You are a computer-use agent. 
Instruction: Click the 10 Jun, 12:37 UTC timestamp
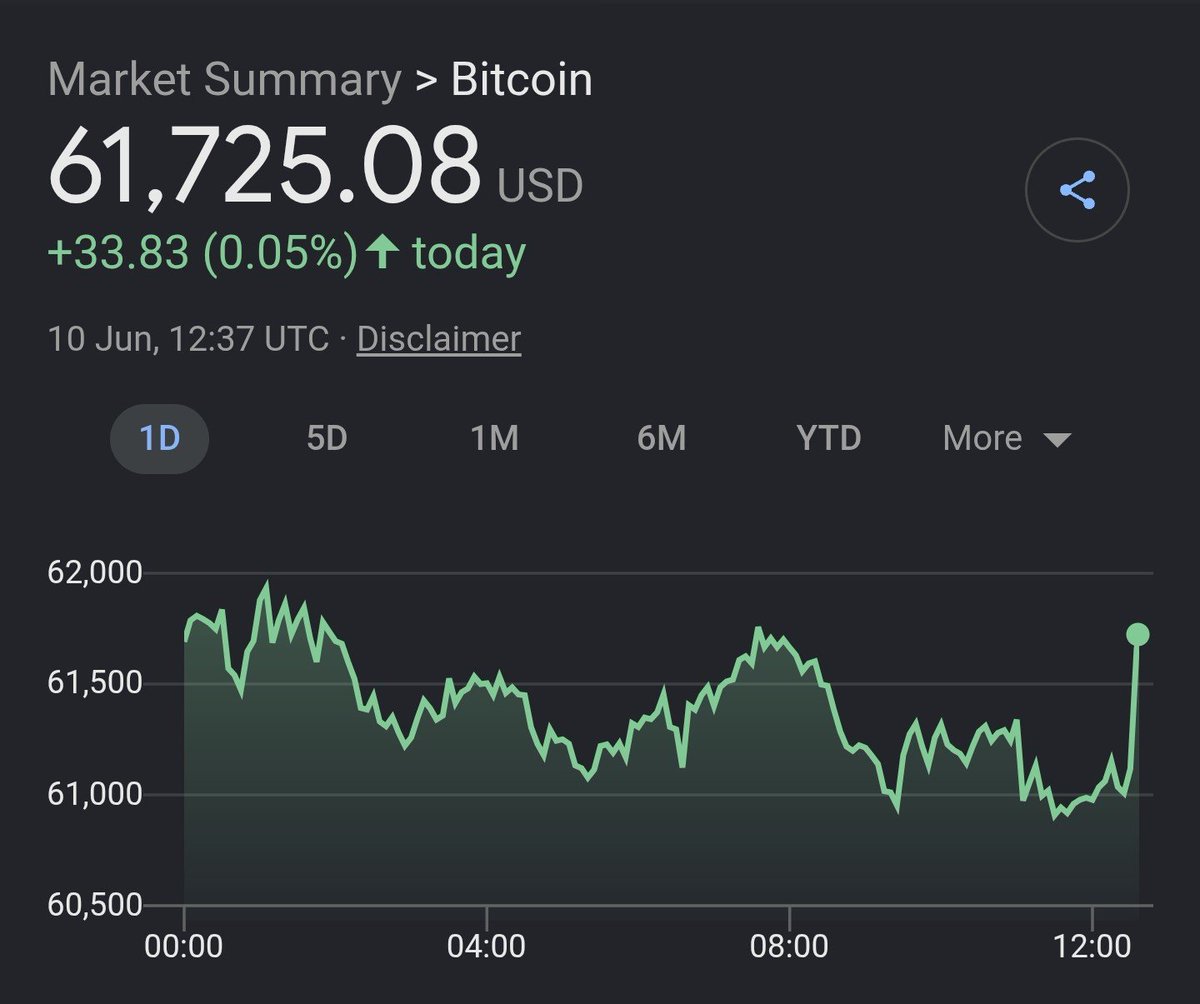pos(188,339)
